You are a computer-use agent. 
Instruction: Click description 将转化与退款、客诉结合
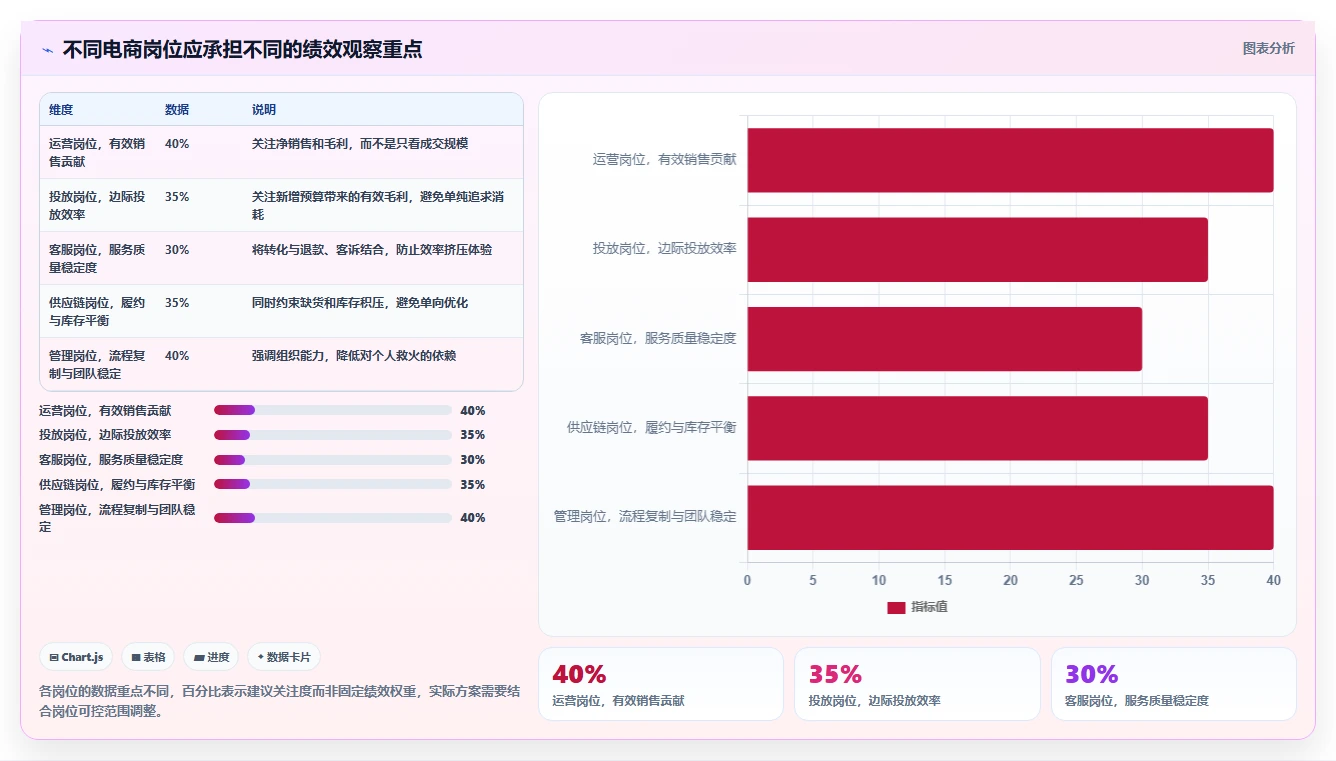pyautogui.click(x=372, y=250)
